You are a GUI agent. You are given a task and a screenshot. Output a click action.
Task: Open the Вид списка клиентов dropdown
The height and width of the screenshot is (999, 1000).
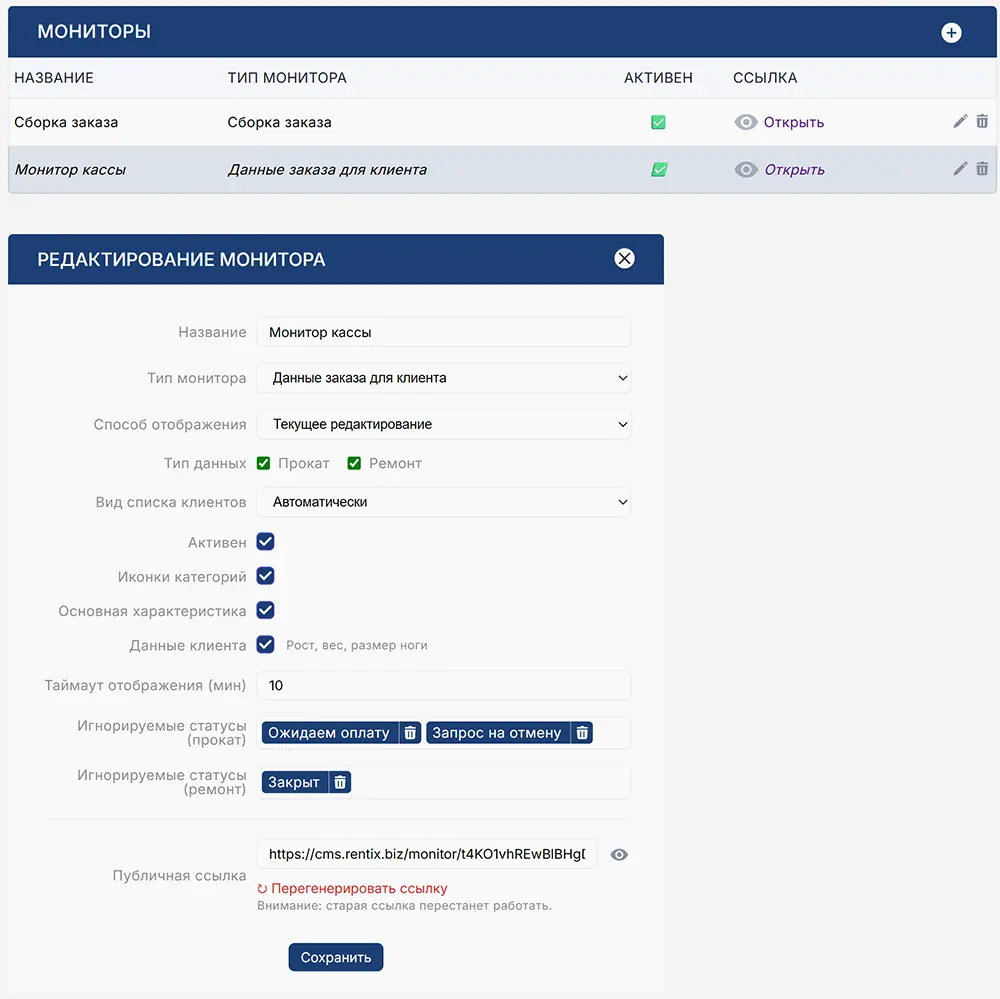pyautogui.click(x=444, y=502)
